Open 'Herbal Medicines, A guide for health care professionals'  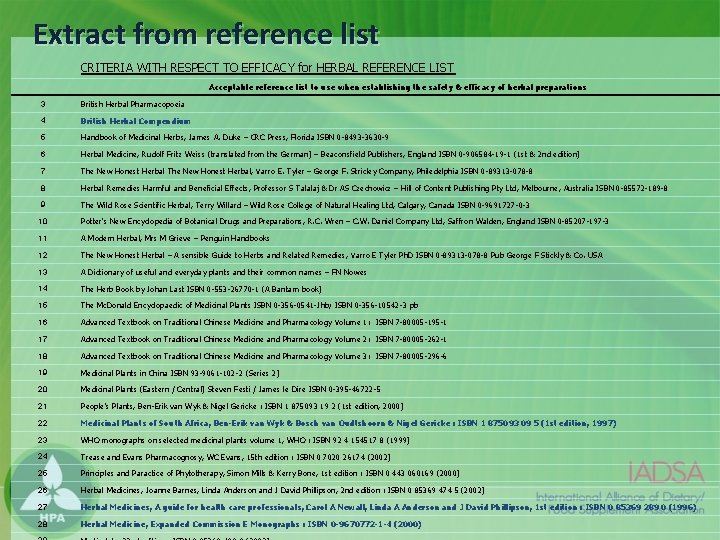pos(388,507)
